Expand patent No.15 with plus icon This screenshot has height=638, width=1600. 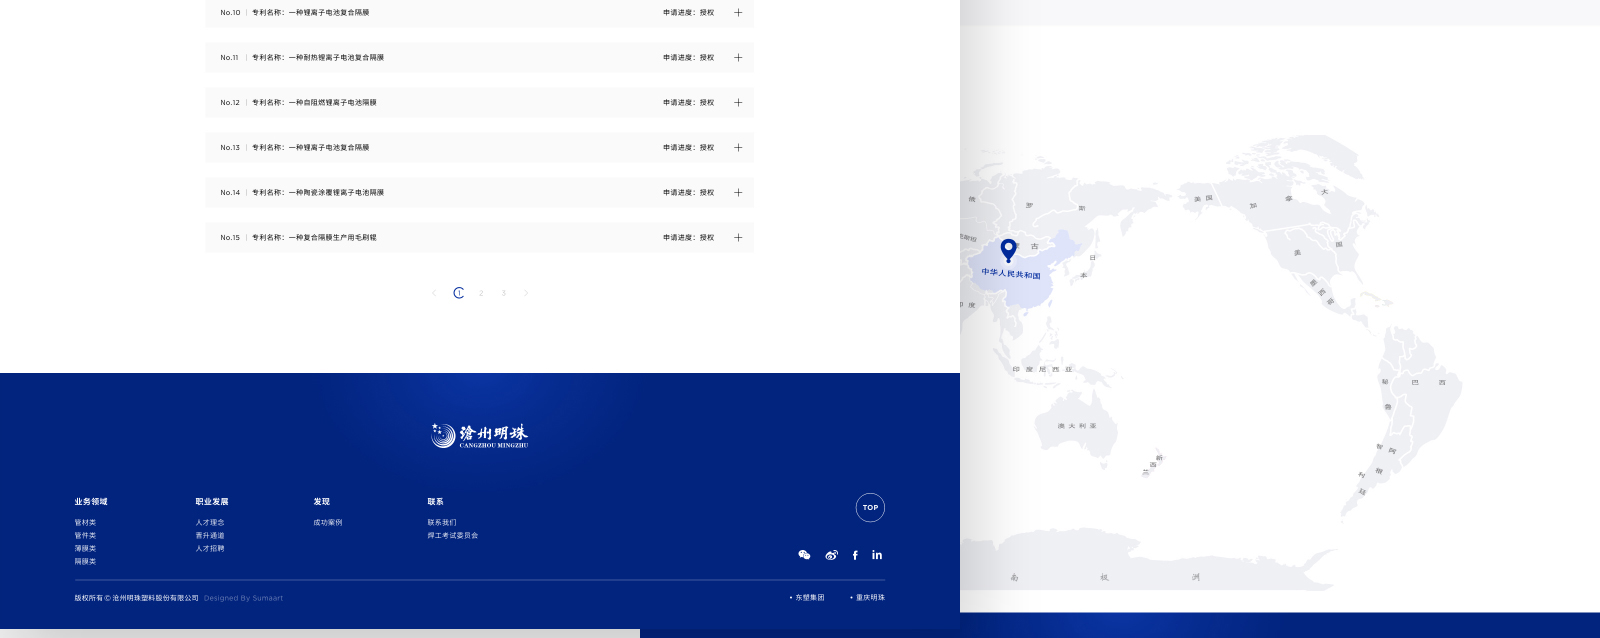(x=738, y=238)
